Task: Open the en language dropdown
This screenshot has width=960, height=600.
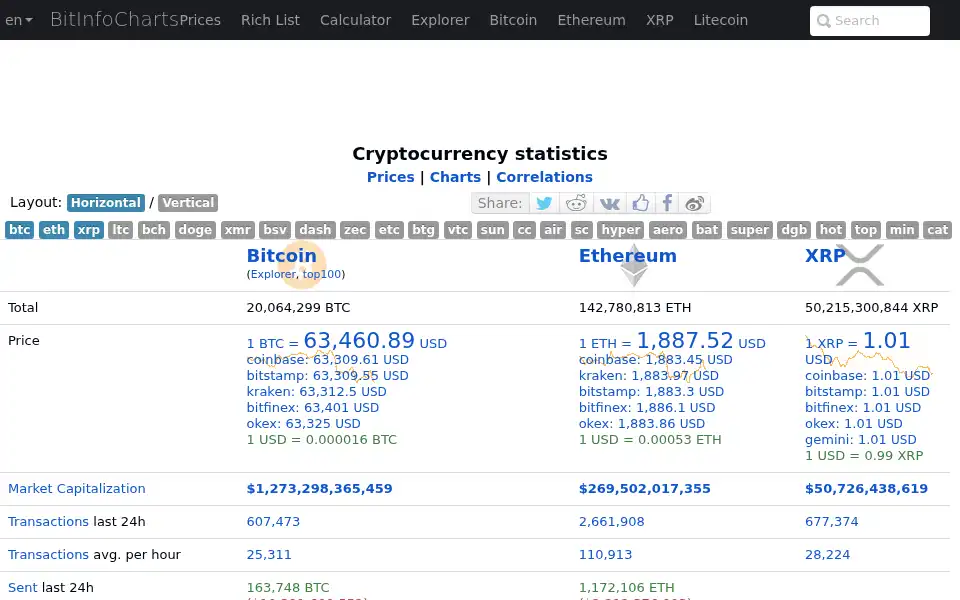Action: click(x=18, y=20)
